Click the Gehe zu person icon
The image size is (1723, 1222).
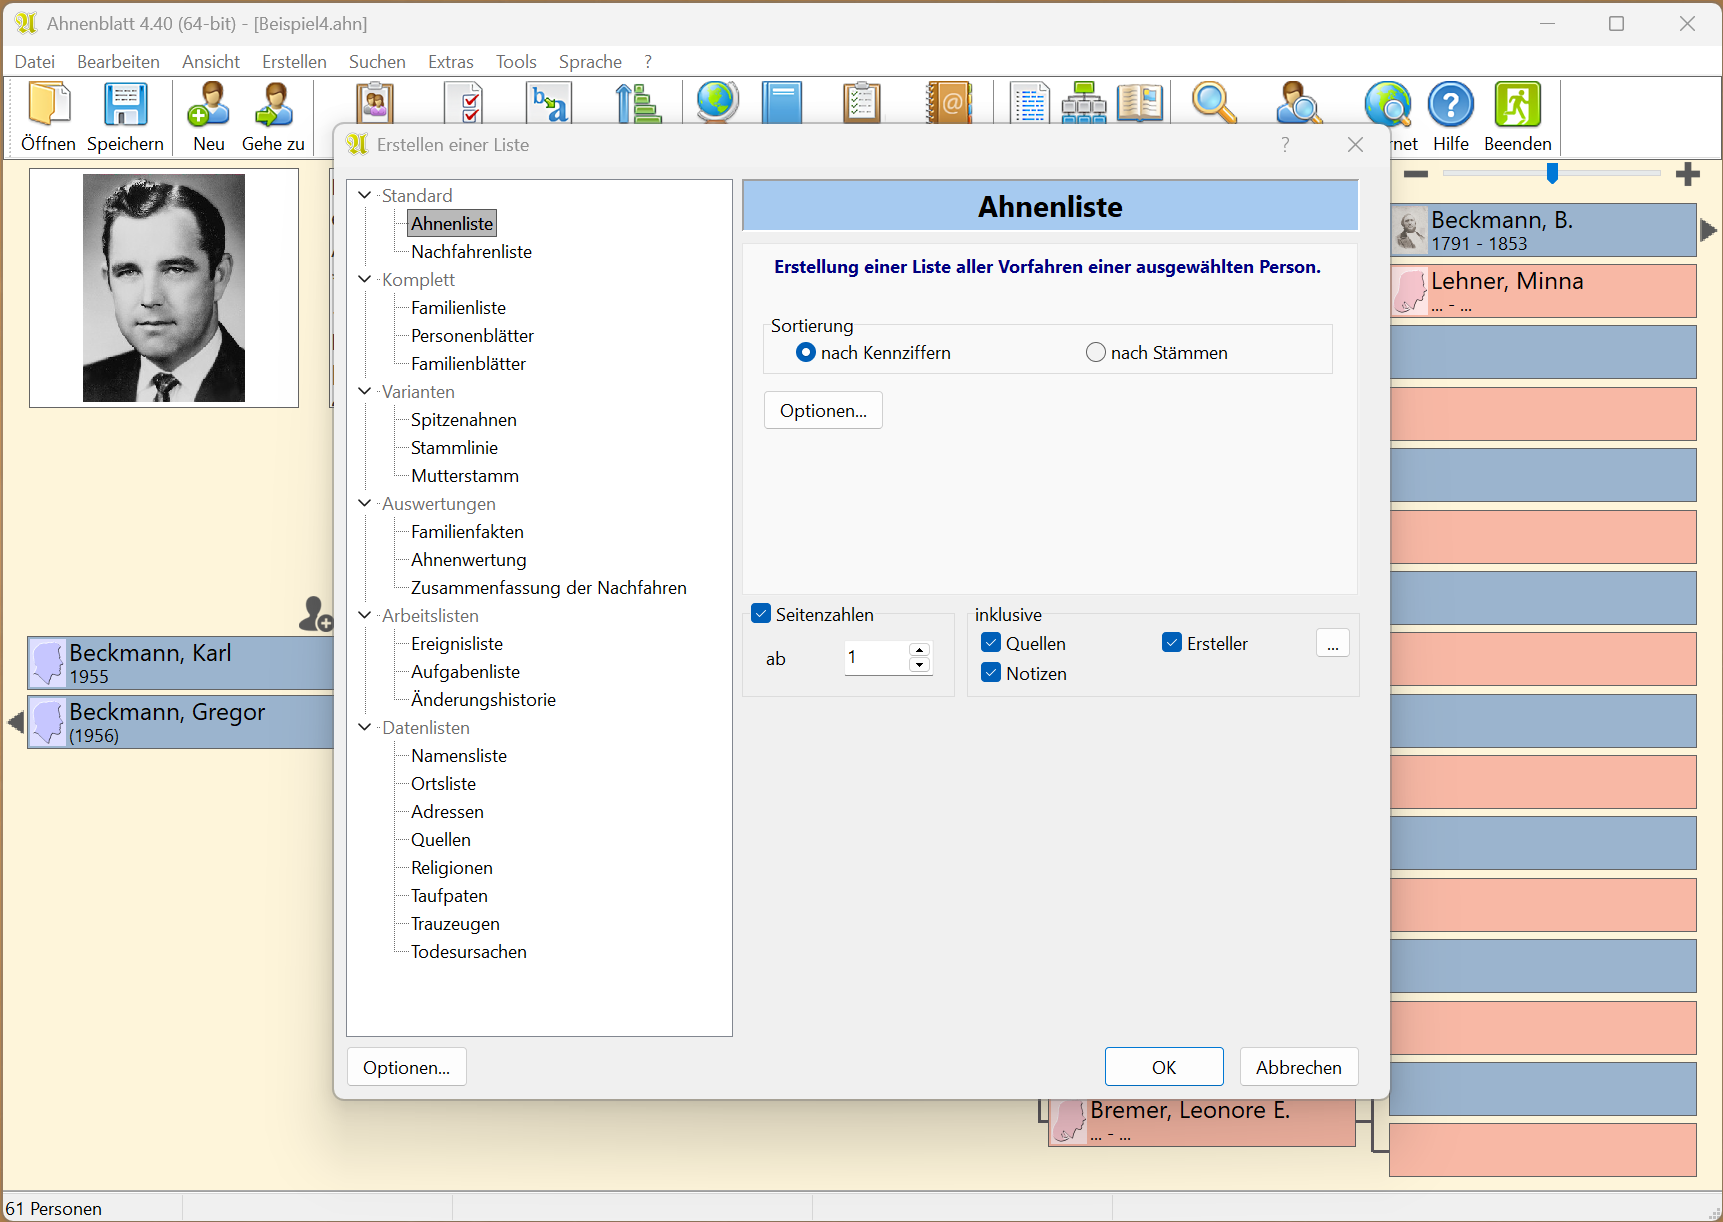tap(273, 106)
